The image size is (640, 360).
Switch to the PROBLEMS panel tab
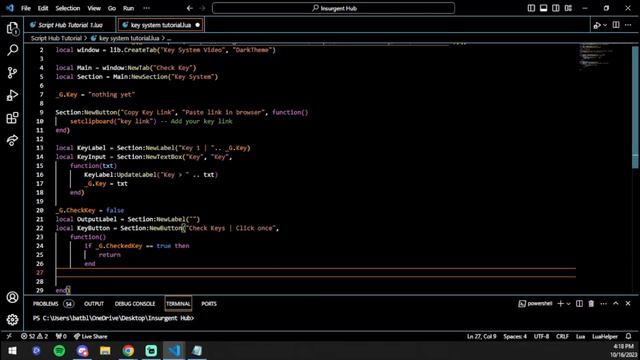(45, 304)
